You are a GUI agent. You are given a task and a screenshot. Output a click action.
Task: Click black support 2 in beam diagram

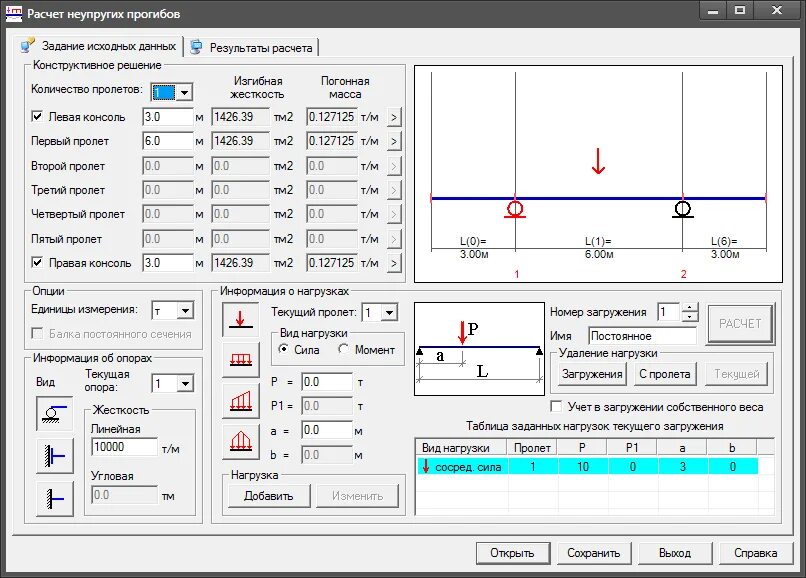click(x=683, y=209)
